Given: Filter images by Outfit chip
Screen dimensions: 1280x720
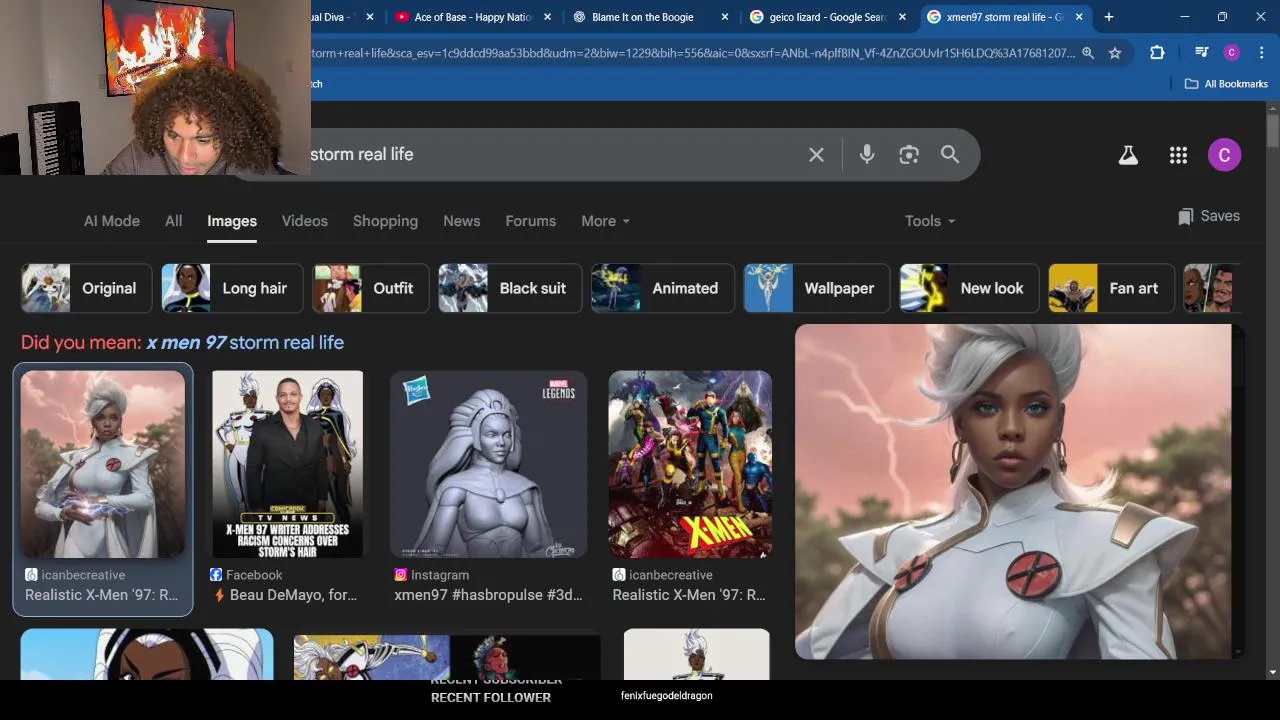Looking at the screenshot, I should [x=371, y=288].
